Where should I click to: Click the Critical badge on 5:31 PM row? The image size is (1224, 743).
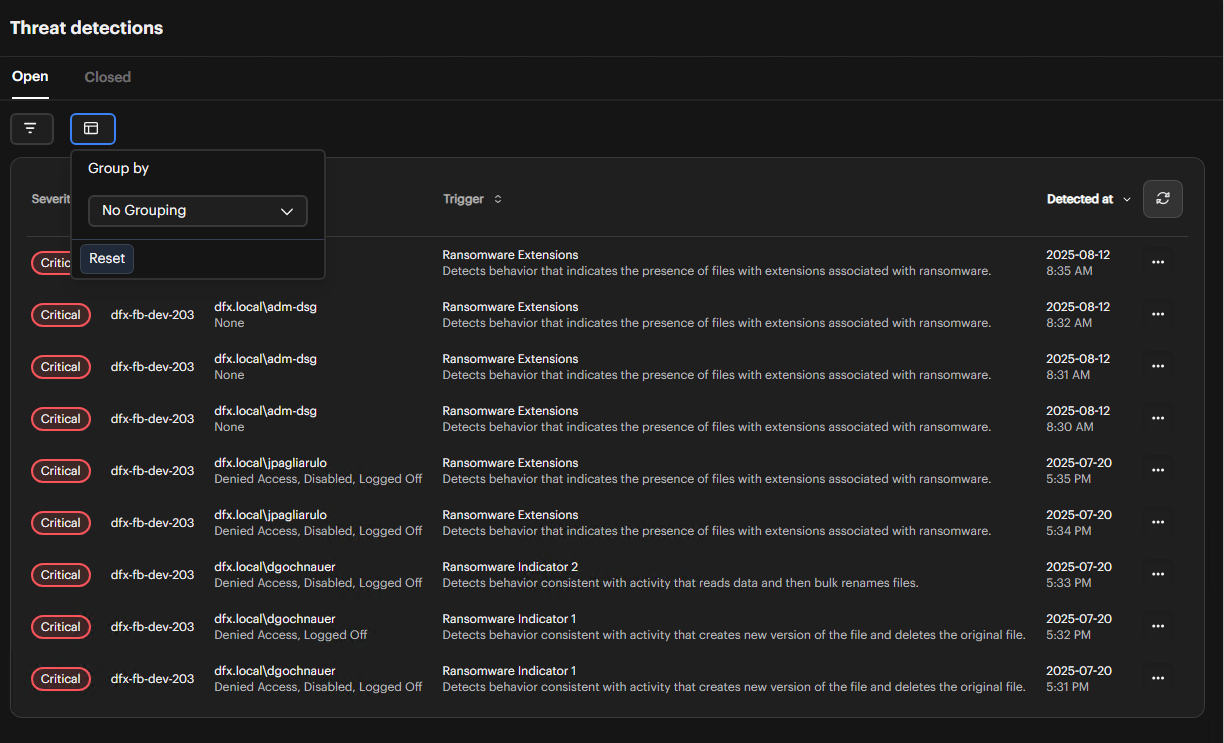(61, 679)
